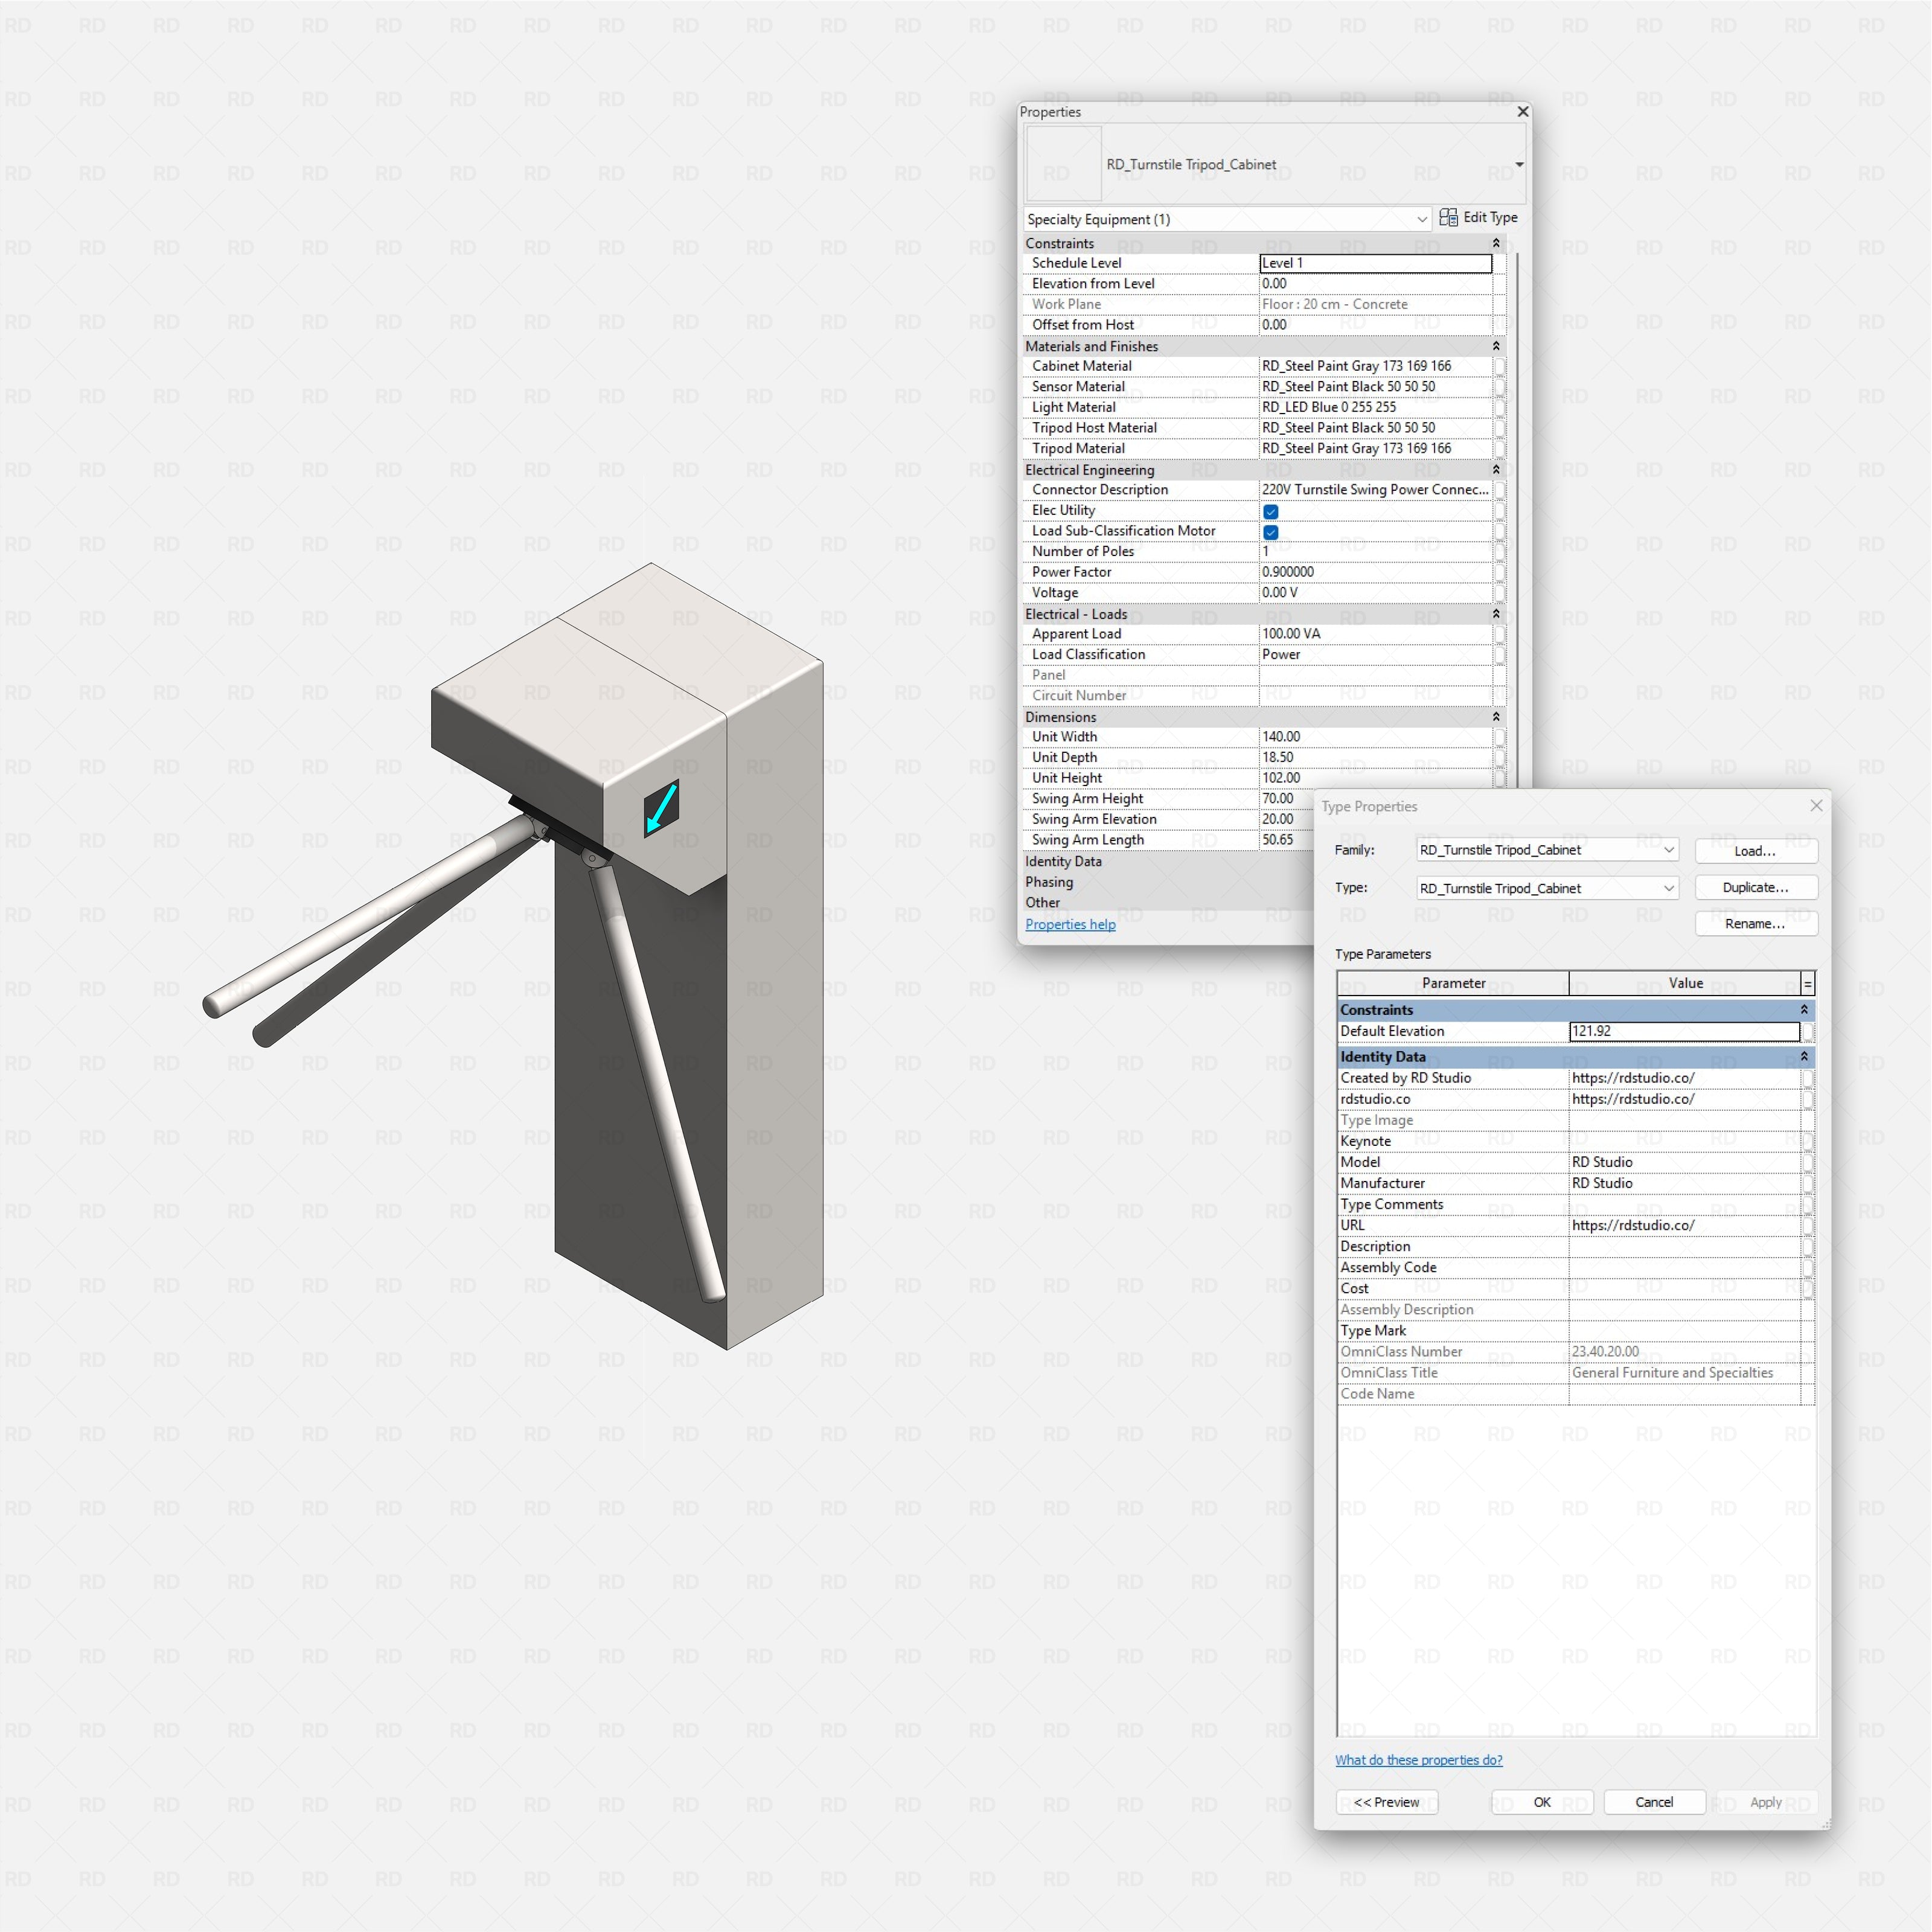The width and height of the screenshot is (1932, 1932).
Task: Click associate parameter button for Load Classification
Action: pyautogui.click(x=1499, y=654)
